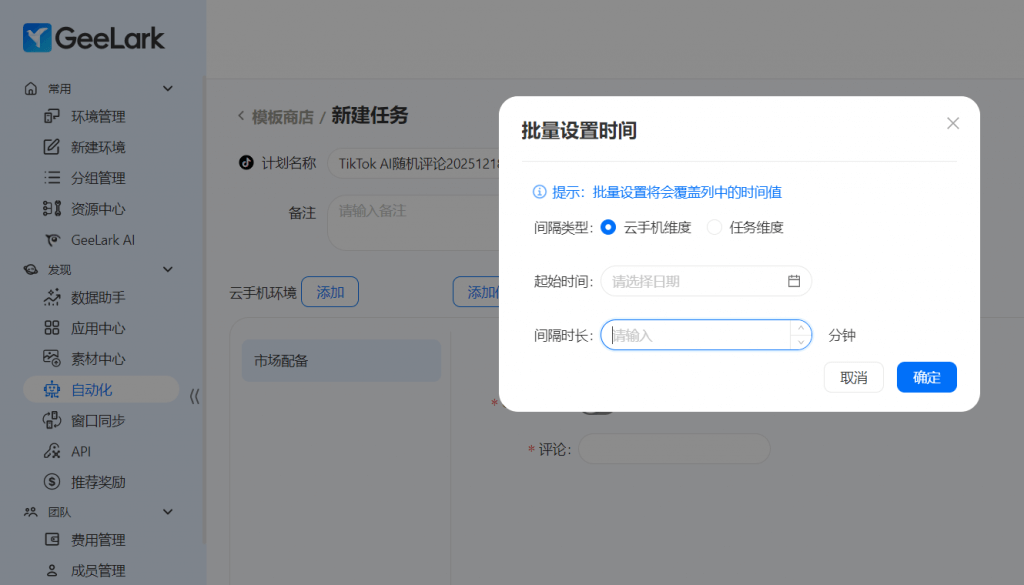Select the 任务维度 radio option
1024x585 pixels.
pyautogui.click(x=714, y=227)
